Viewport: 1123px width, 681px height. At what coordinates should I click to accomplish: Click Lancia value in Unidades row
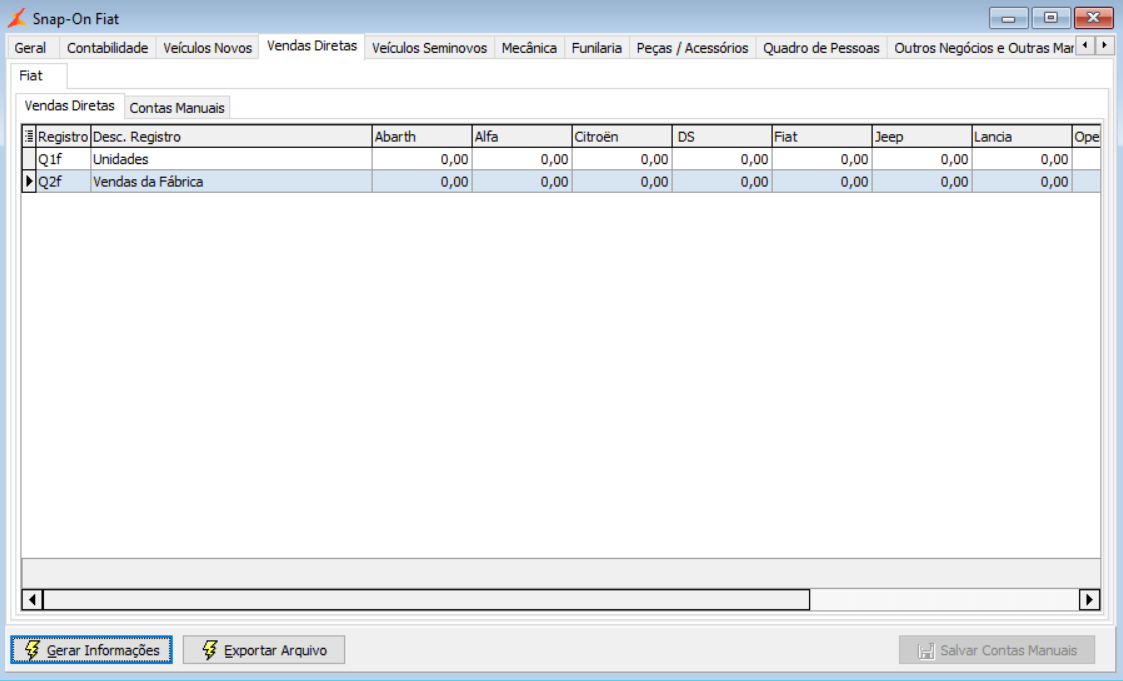(1022, 159)
